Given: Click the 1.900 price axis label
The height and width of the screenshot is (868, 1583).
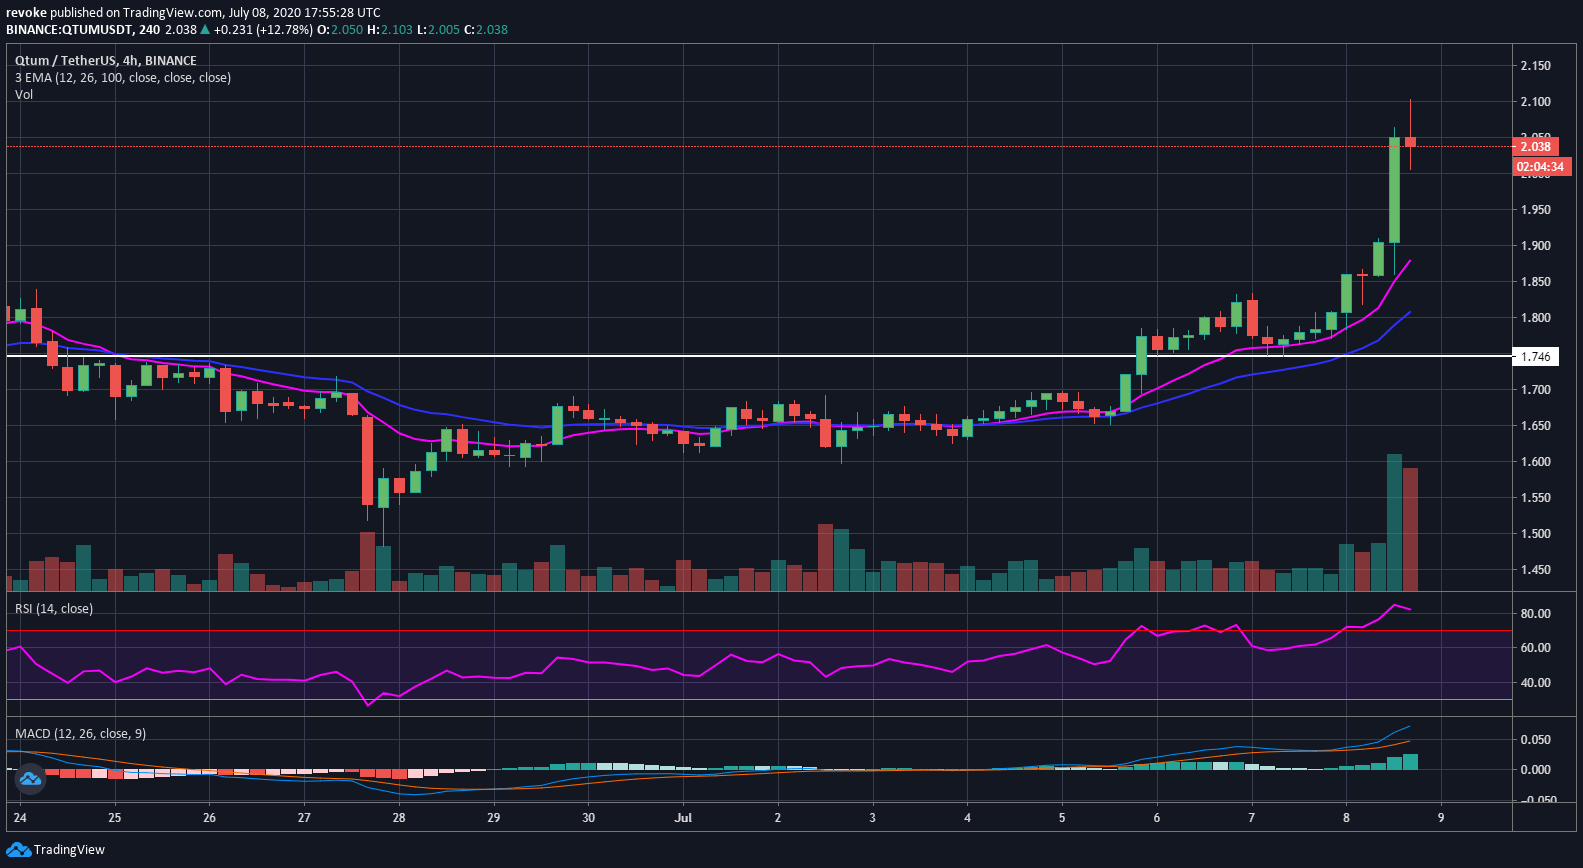Looking at the screenshot, I should [x=1535, y=246].
